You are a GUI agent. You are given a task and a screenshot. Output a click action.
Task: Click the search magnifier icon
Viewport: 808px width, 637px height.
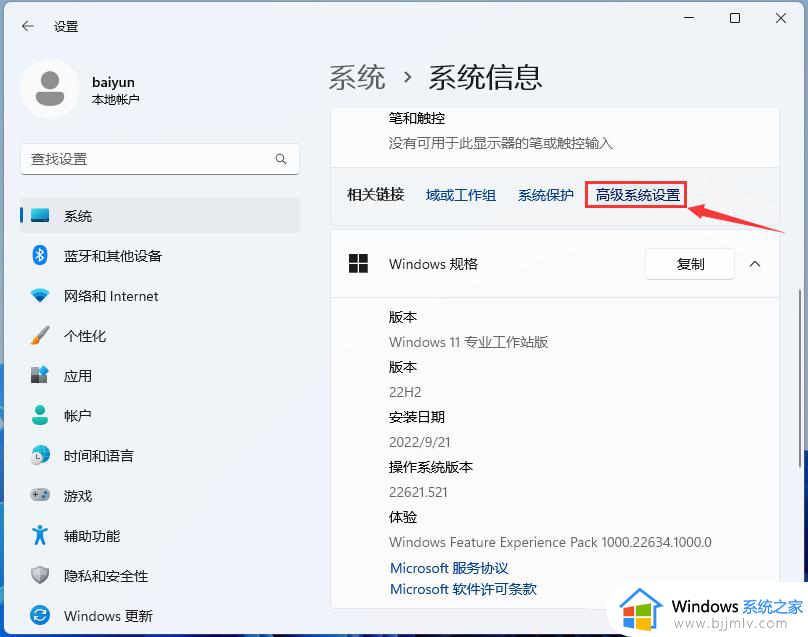[281, 159]
